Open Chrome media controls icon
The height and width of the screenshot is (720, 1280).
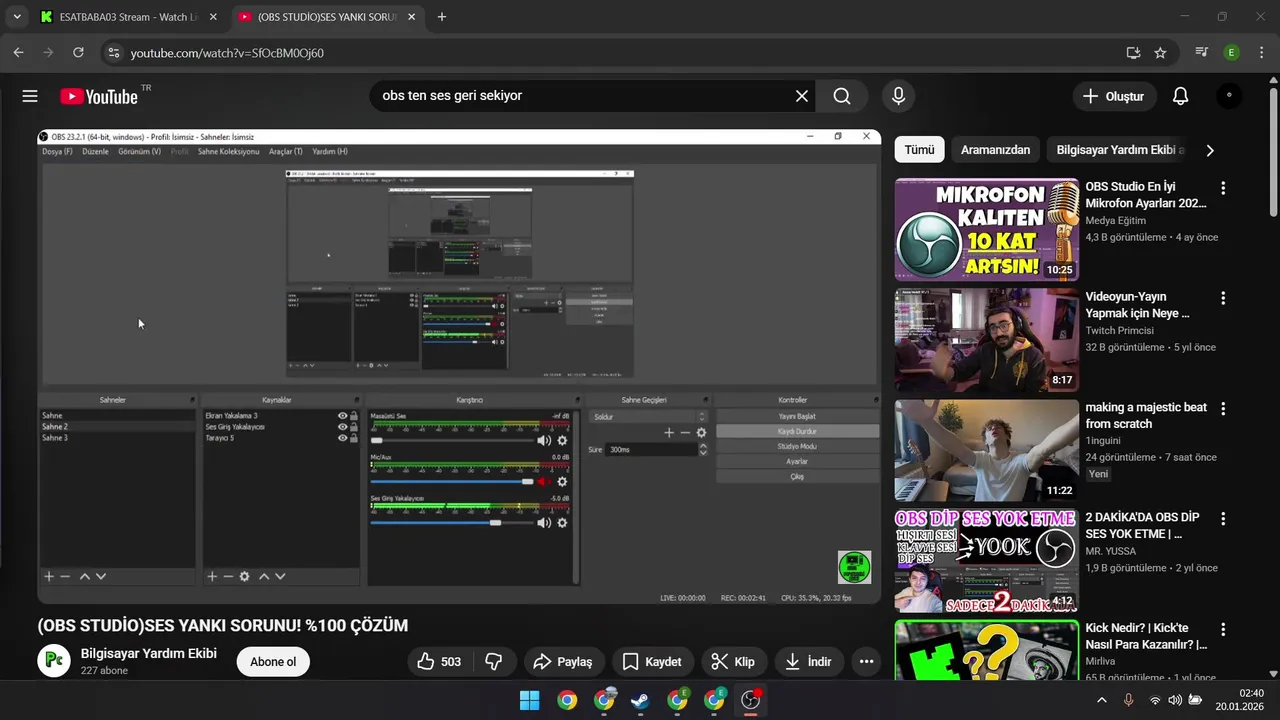pos(1202,53)
